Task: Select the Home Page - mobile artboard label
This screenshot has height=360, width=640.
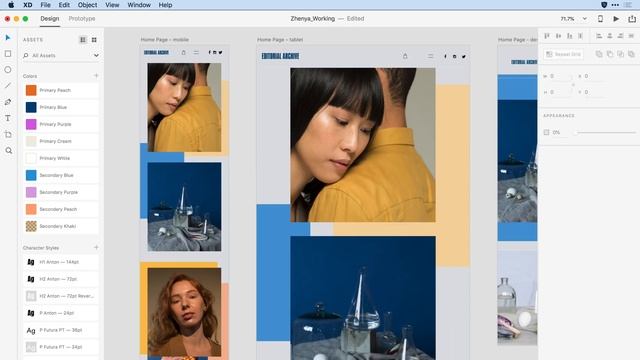Action: pyautogui.click(x=164, y=40)
